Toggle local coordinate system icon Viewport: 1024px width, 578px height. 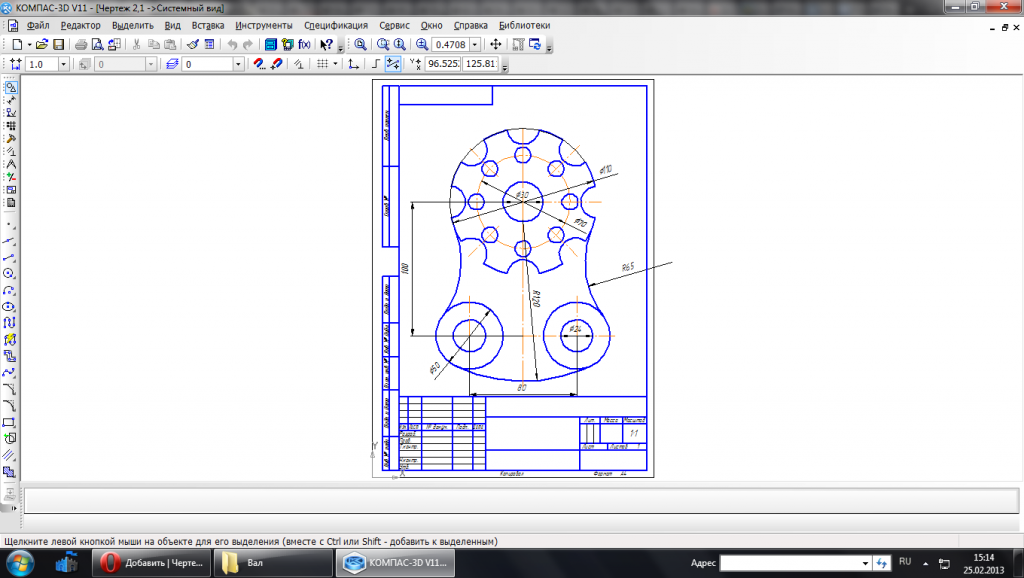pyautogui.click(x=353, y=64)
